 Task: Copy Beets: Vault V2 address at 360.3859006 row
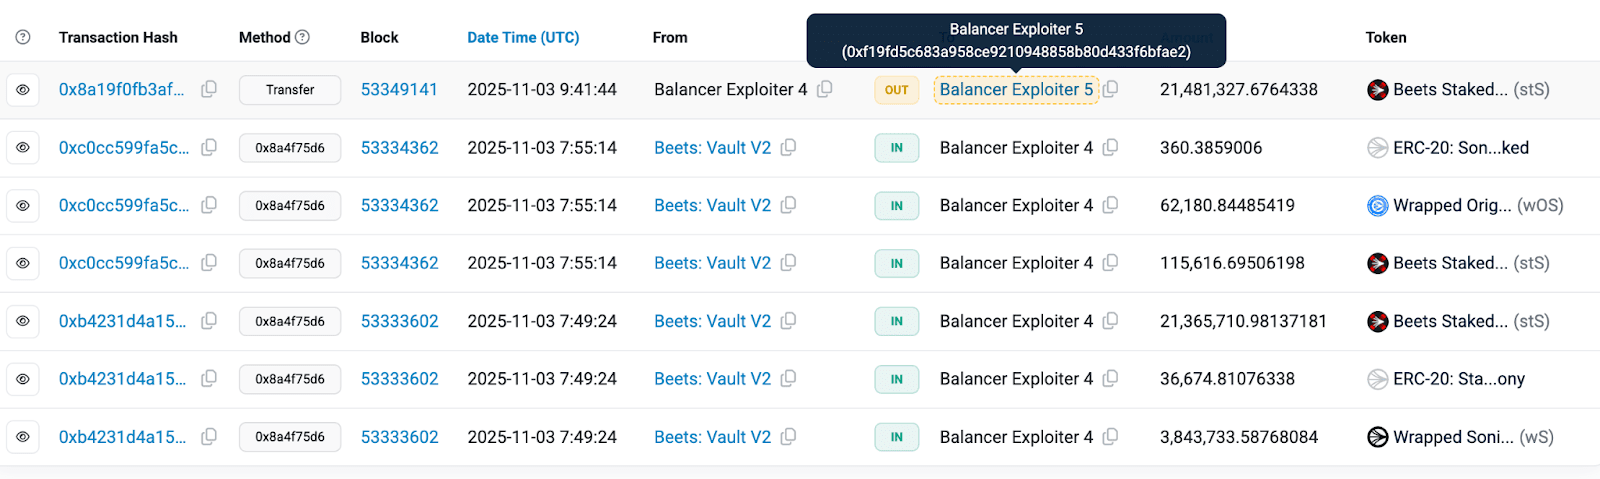tap(788, 147)
